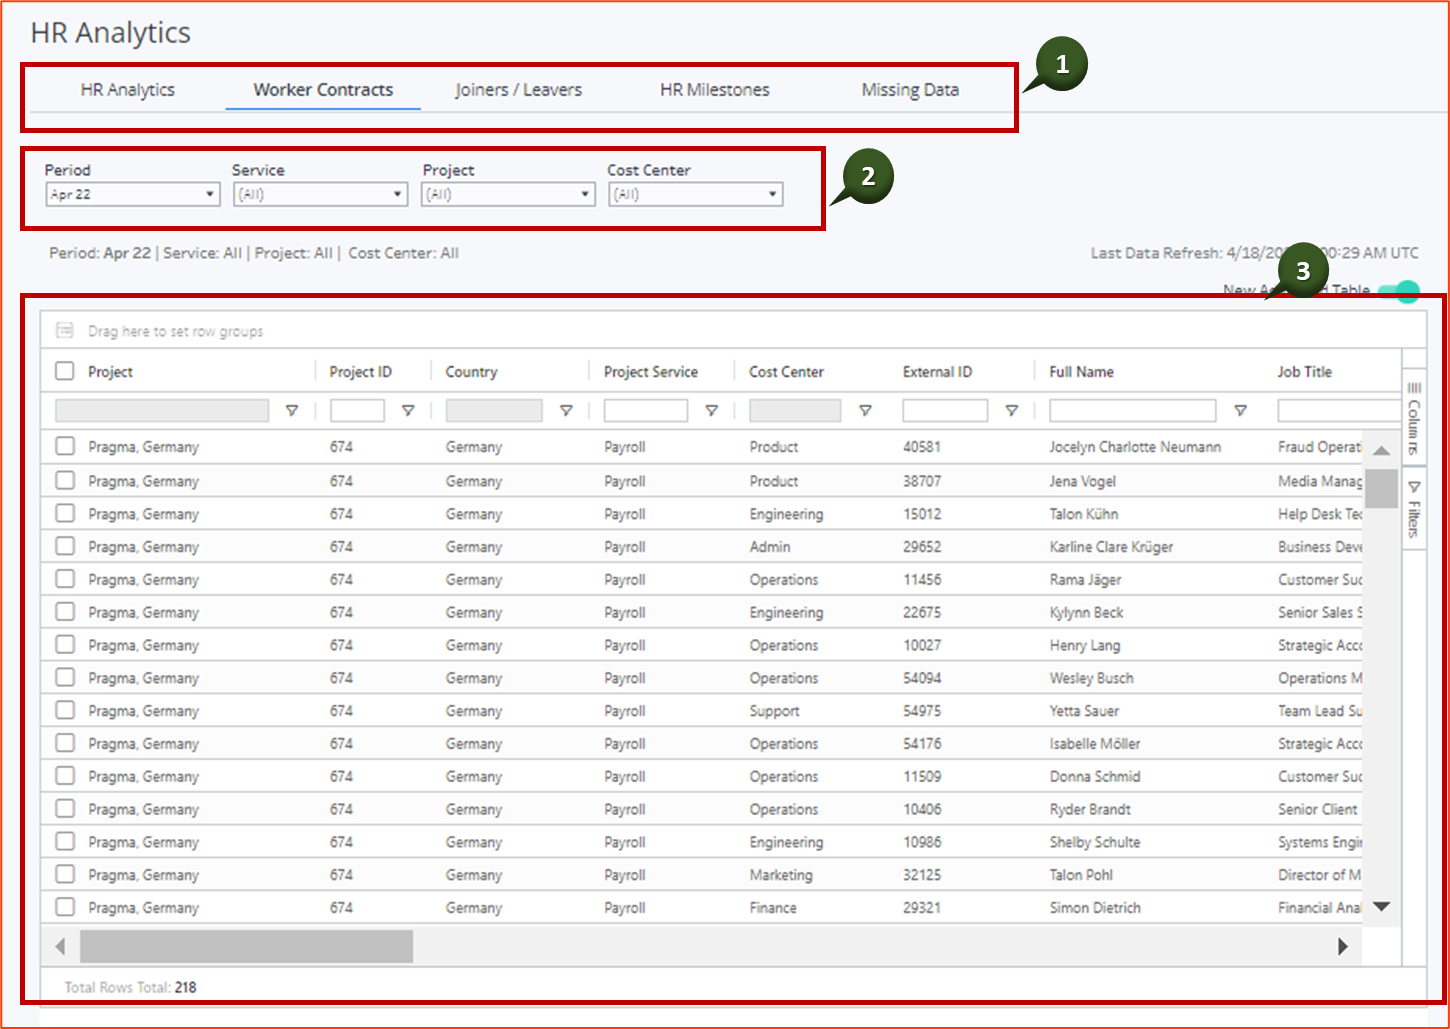The height and width of the screenshot is (1029, 1450).
Task: Sort by Project Service column header
Action: pyautogui.click(x=651, y=372)
